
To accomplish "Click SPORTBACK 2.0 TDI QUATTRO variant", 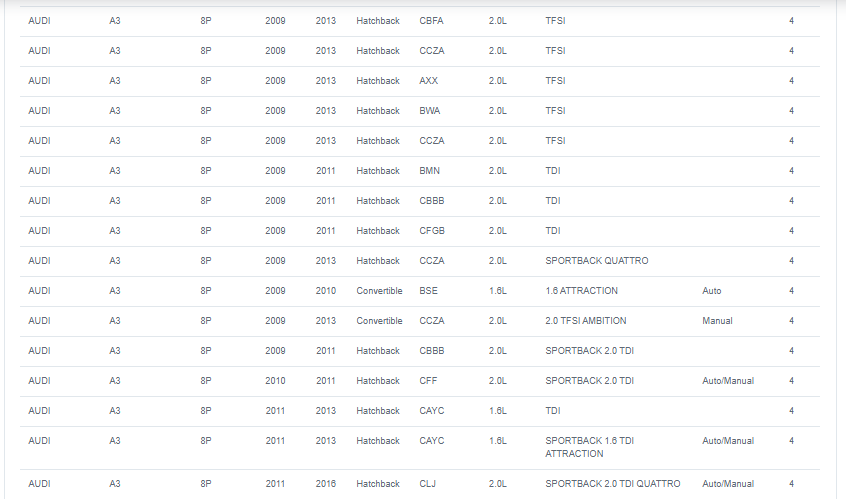I will pos(612,484).
